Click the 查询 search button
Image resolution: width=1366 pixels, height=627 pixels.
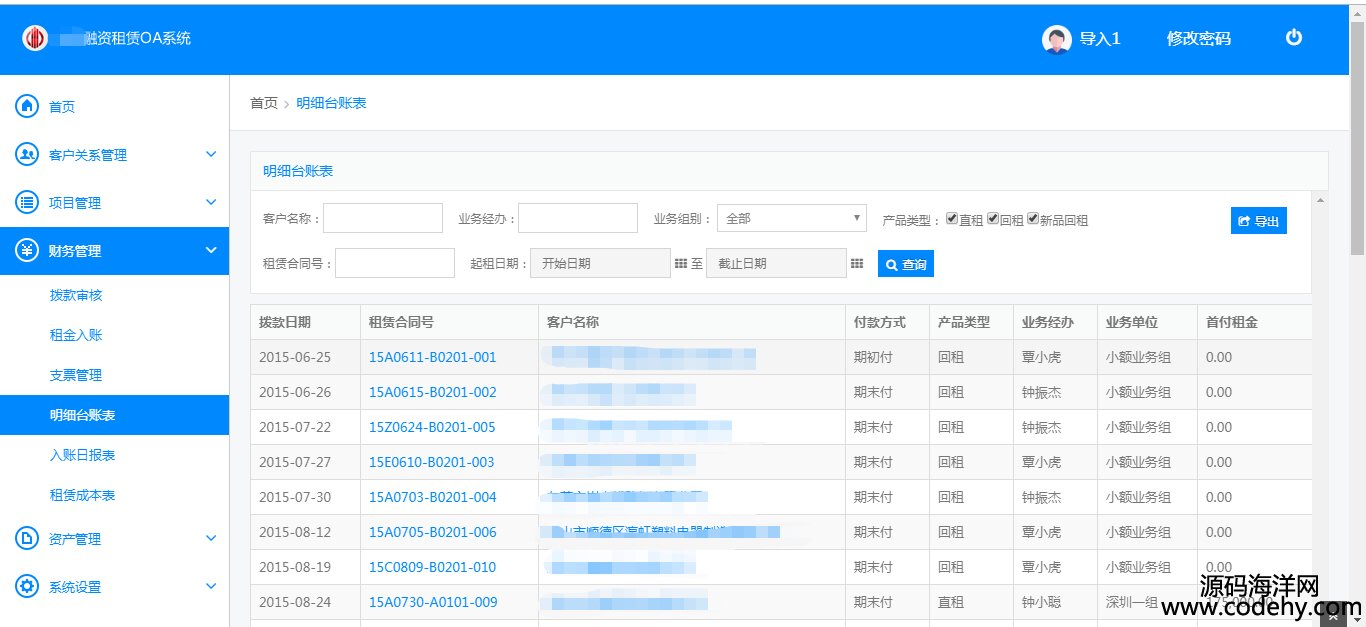905,265
